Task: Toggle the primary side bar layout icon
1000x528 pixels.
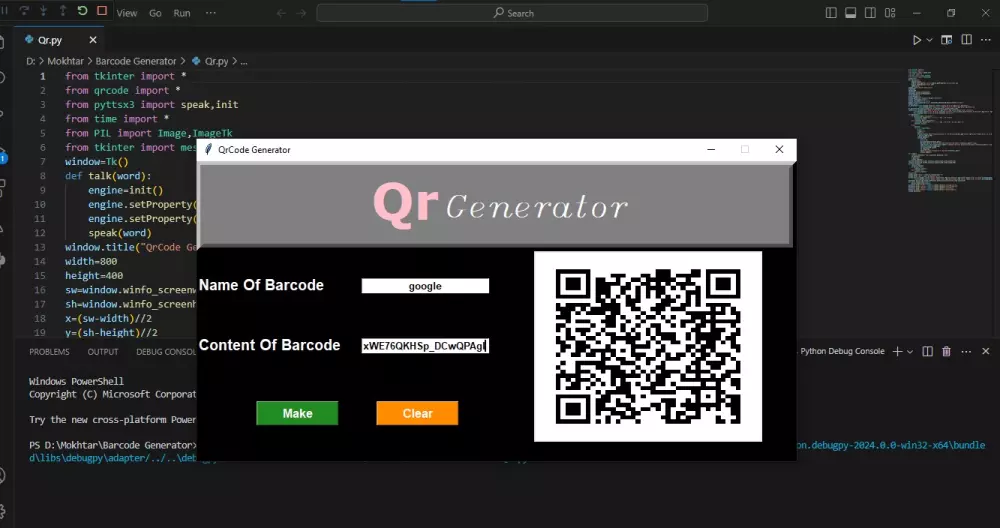Action: pyautogui.click(x=831, y=13)
